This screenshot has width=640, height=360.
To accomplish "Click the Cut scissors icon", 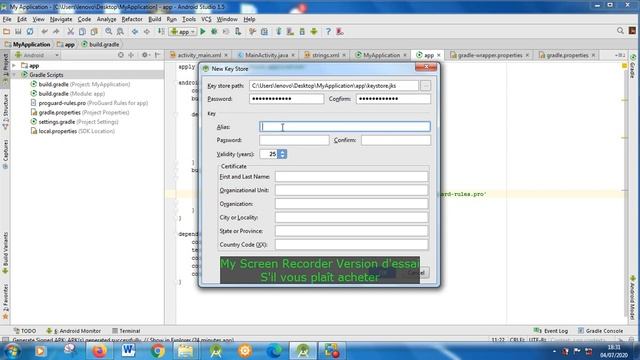I will 70,31.
